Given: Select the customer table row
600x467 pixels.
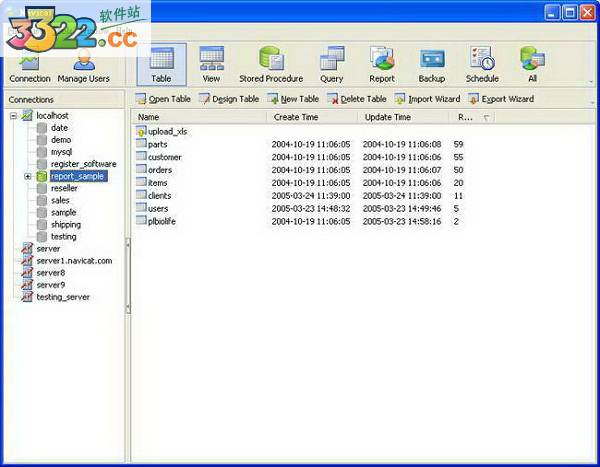Looking at the screenshot, I should tap(164, 157).
